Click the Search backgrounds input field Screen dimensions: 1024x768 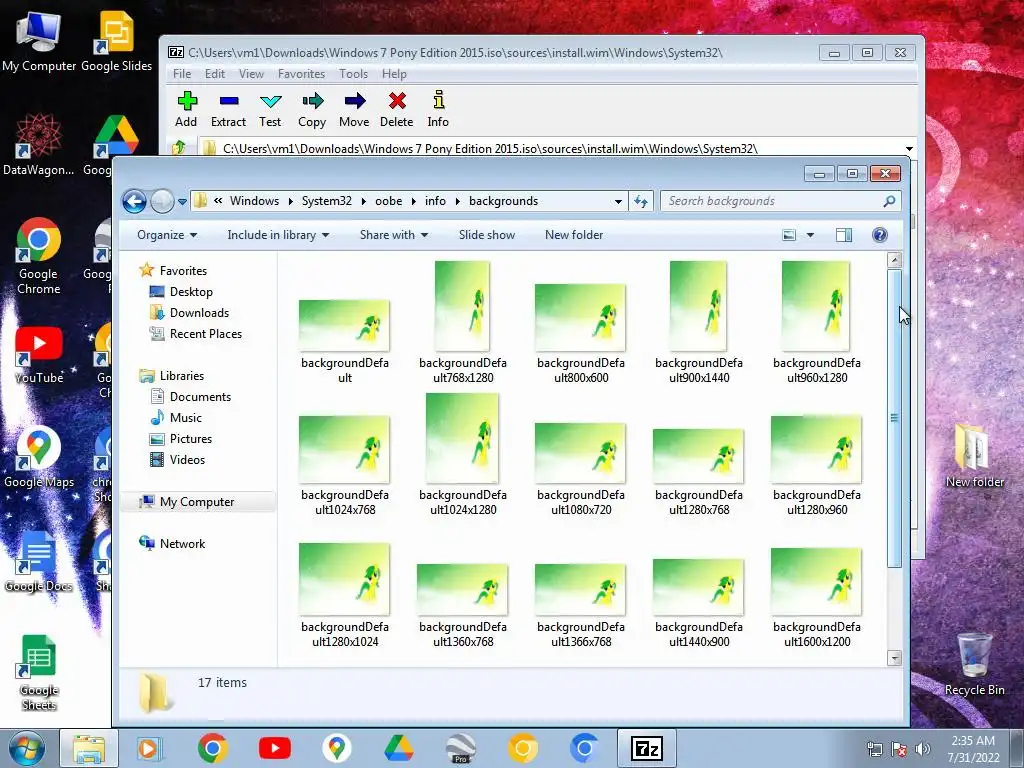coord(771,201)
